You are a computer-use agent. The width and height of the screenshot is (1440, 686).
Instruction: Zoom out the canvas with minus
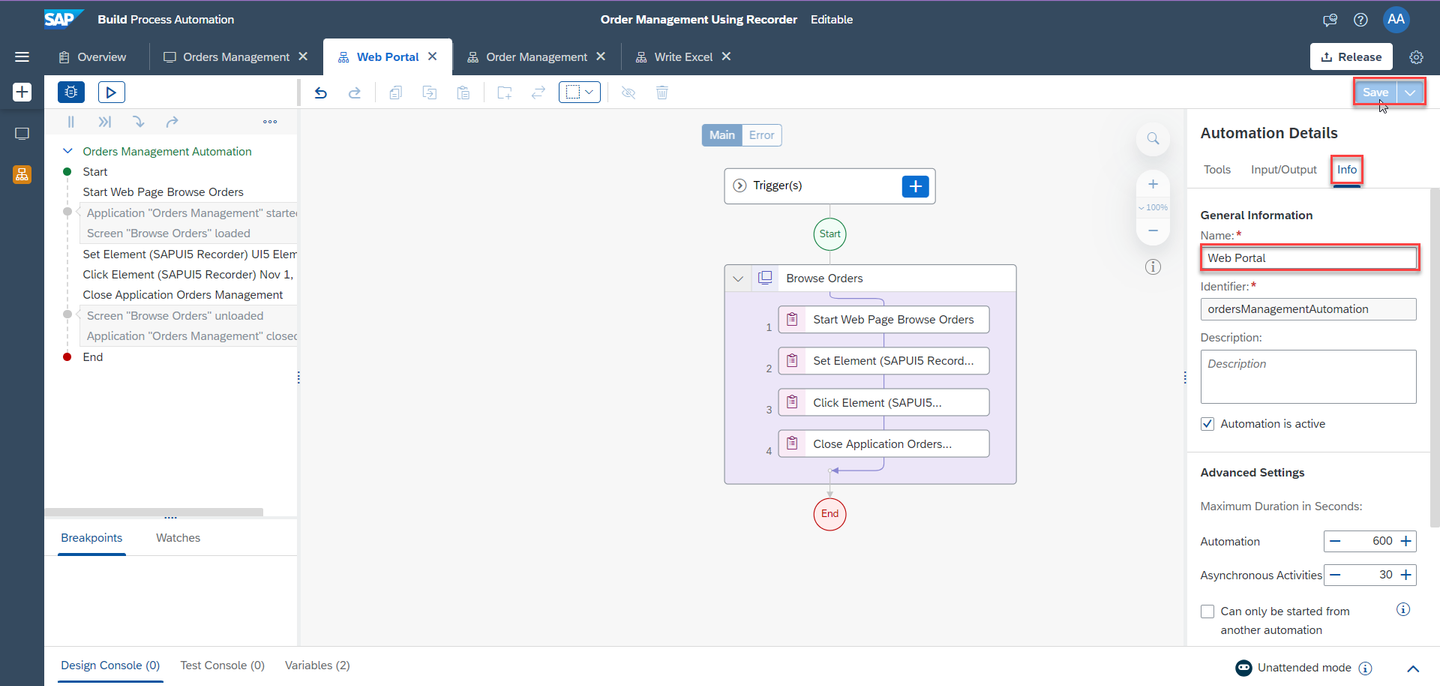1153,230
